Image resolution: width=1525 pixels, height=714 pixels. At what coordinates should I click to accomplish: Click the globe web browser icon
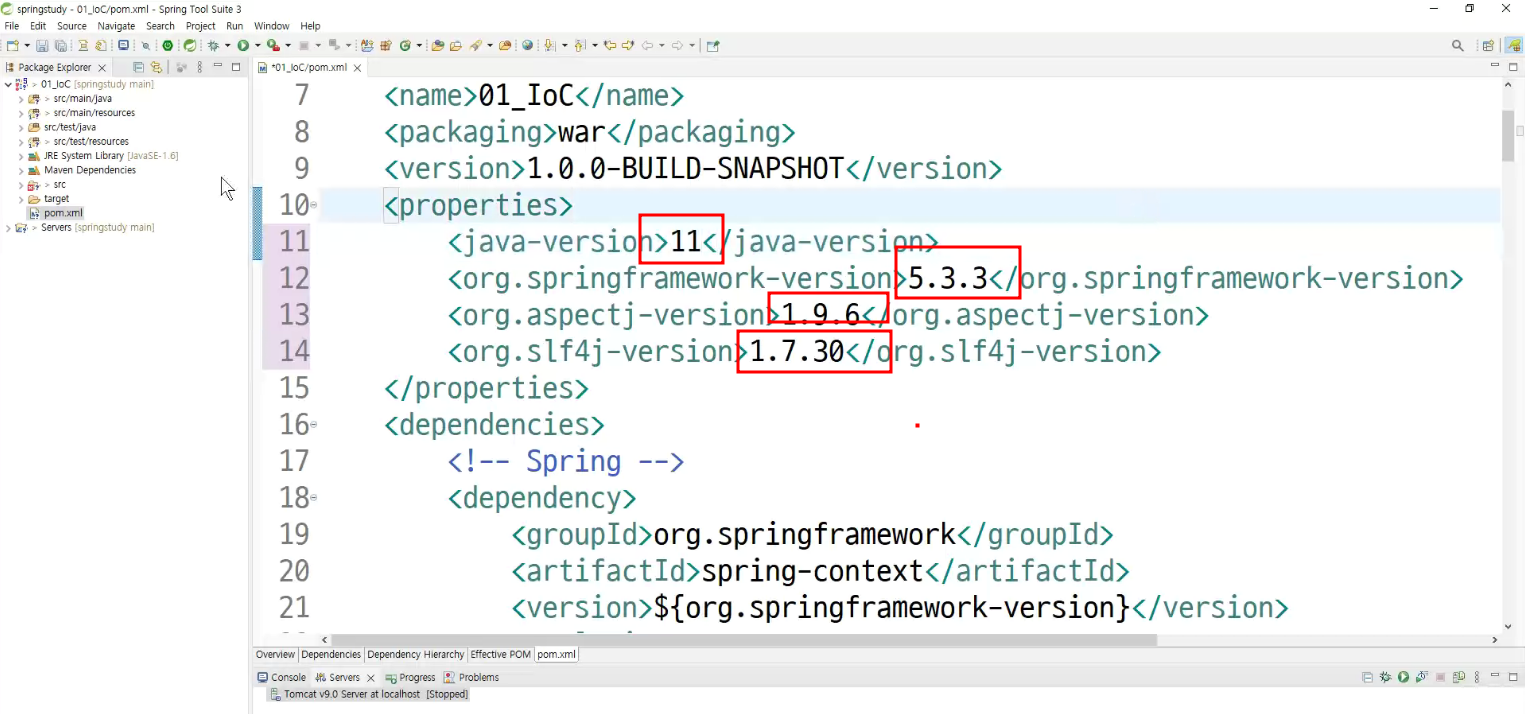click(528, 45)
